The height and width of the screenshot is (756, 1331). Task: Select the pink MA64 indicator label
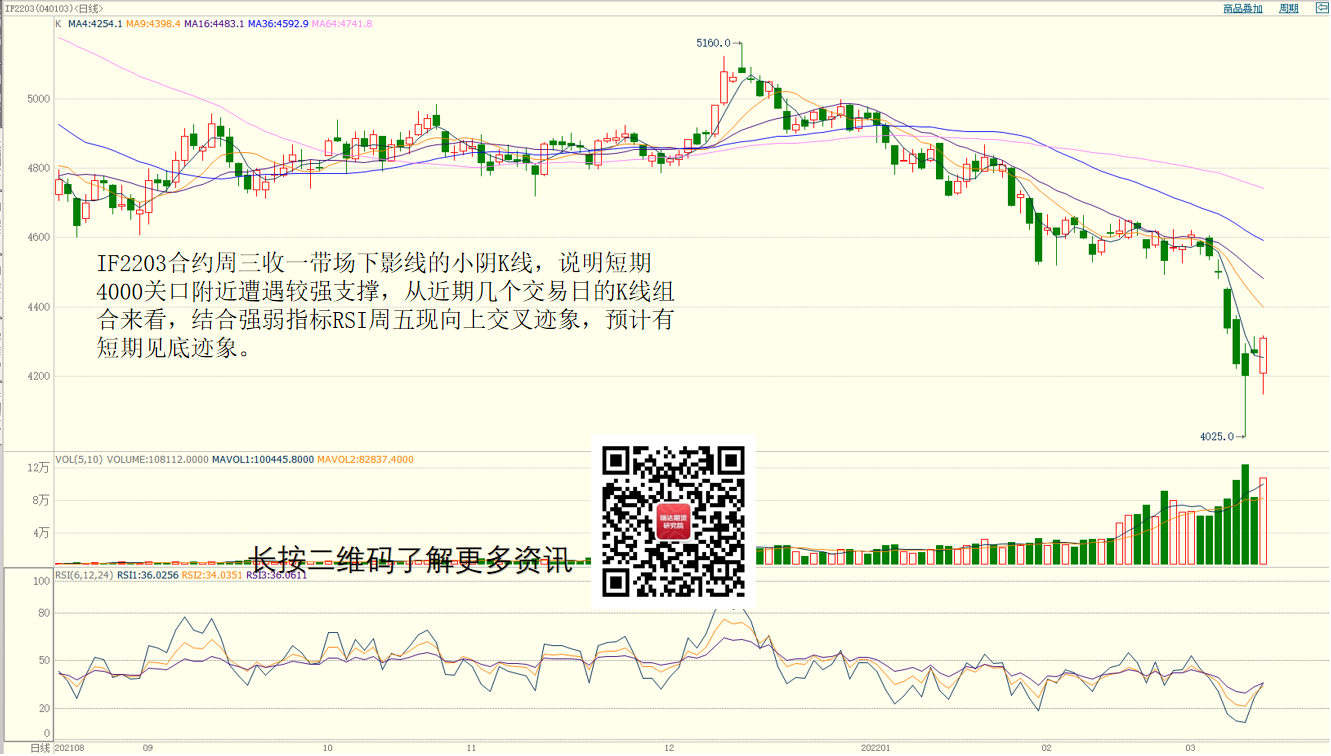click(342, 23)
